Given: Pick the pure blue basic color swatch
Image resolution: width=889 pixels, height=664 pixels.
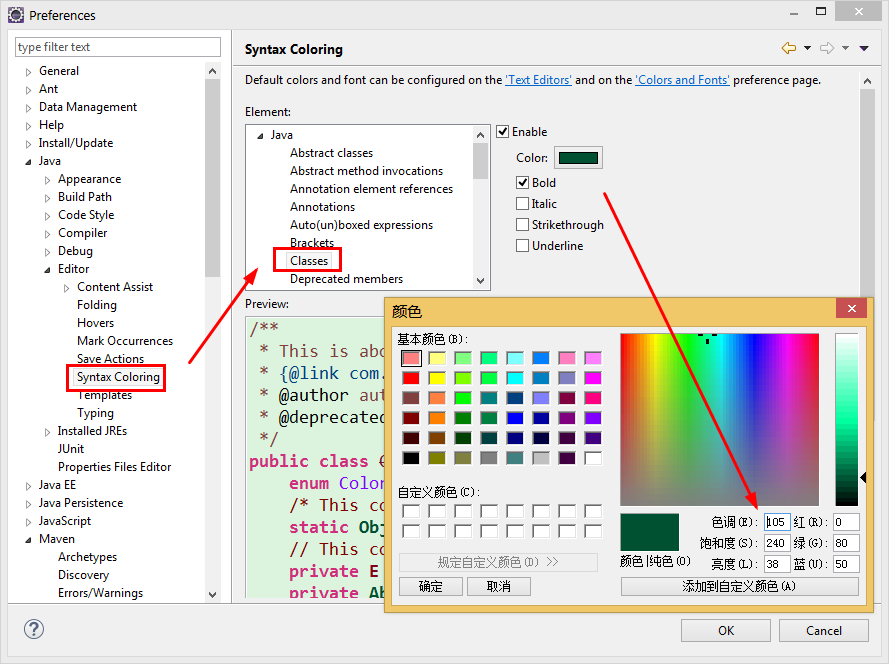Looking at the screenshot, I should pyautogui.click(x=515, y=418).
